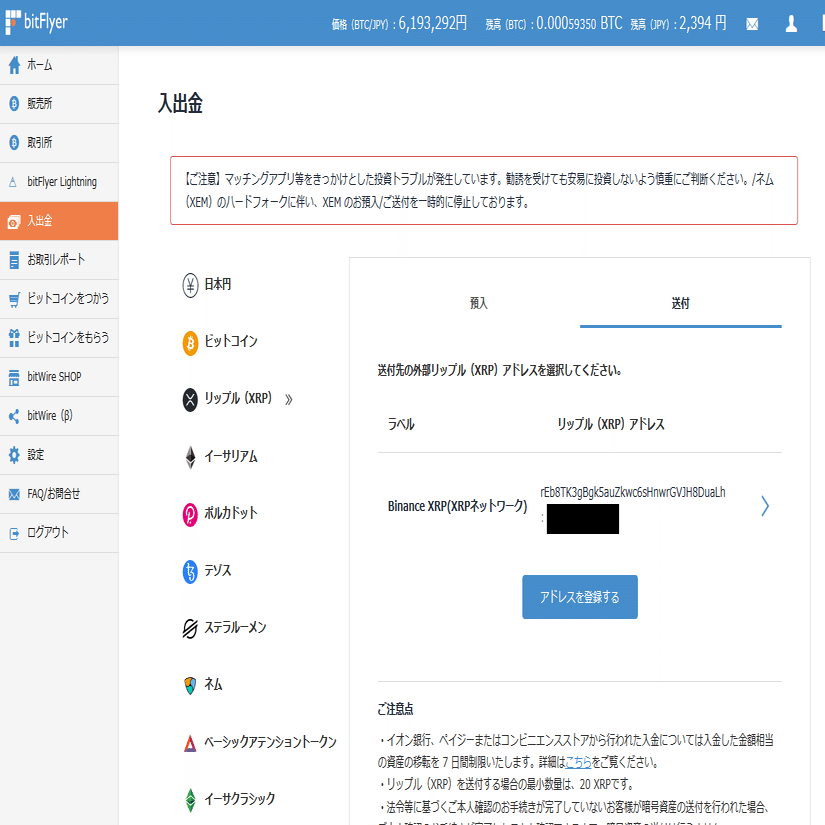
Task: Click the logout icon beside ログアウト
Action: (14, 534)
